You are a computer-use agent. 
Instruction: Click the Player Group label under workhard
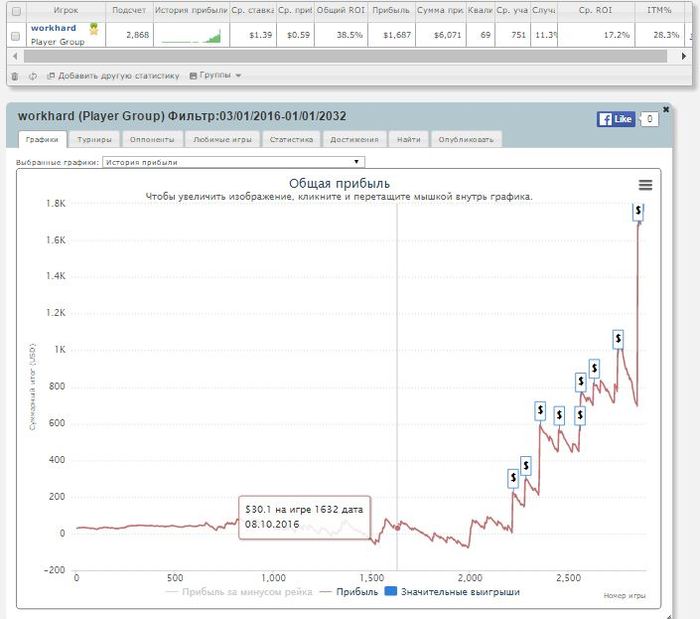click(58, 42)
